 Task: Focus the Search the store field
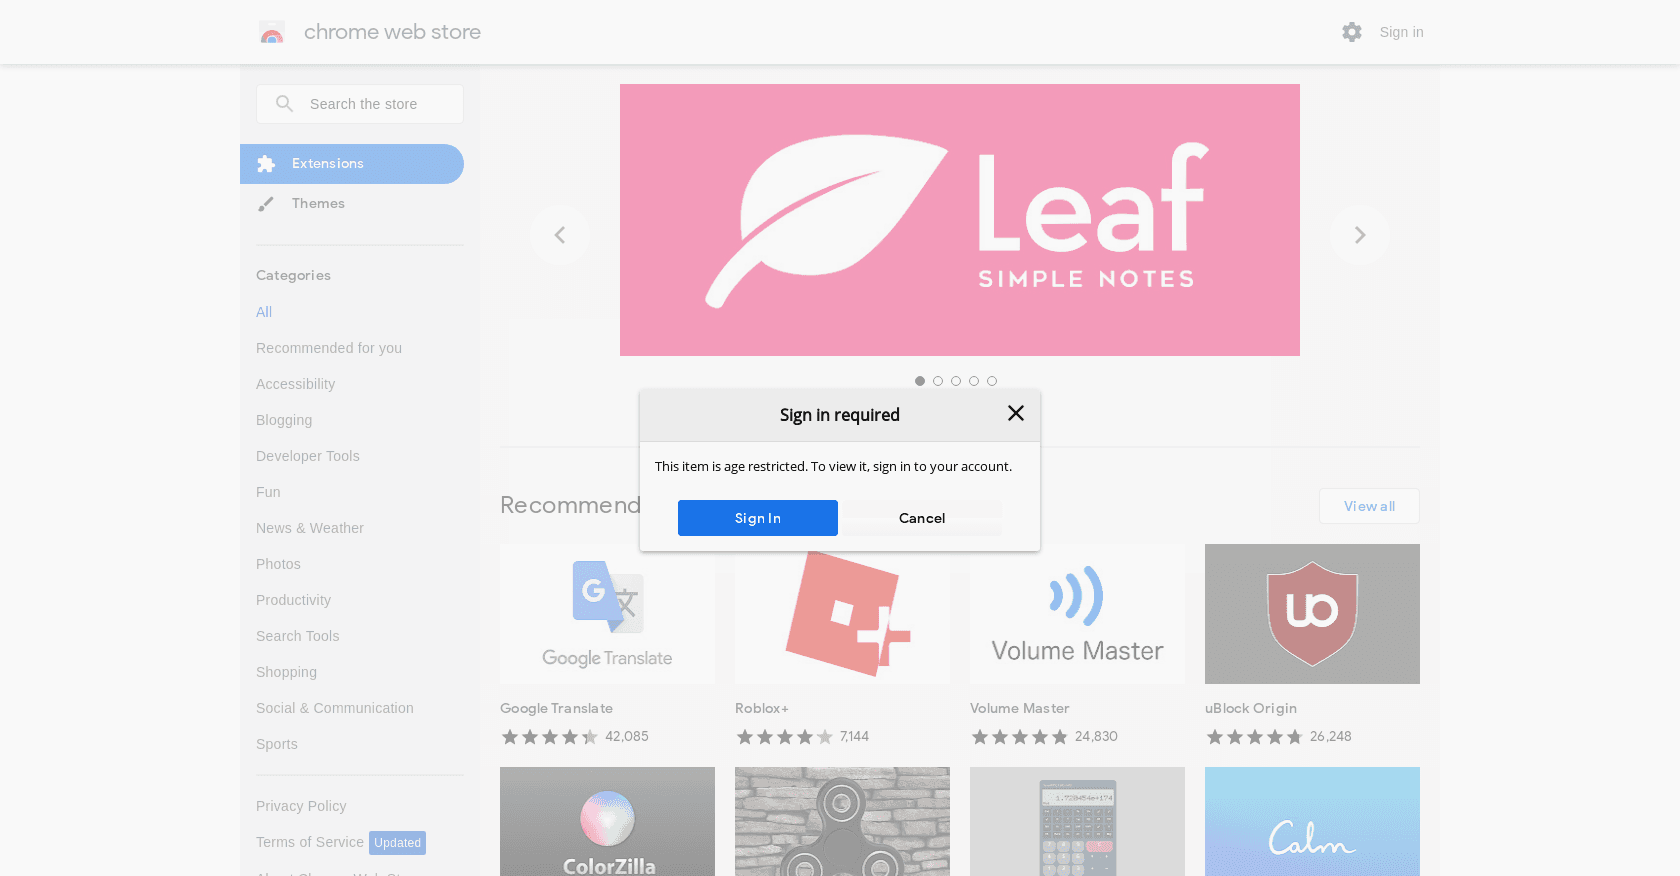click(x=360, y=104)
